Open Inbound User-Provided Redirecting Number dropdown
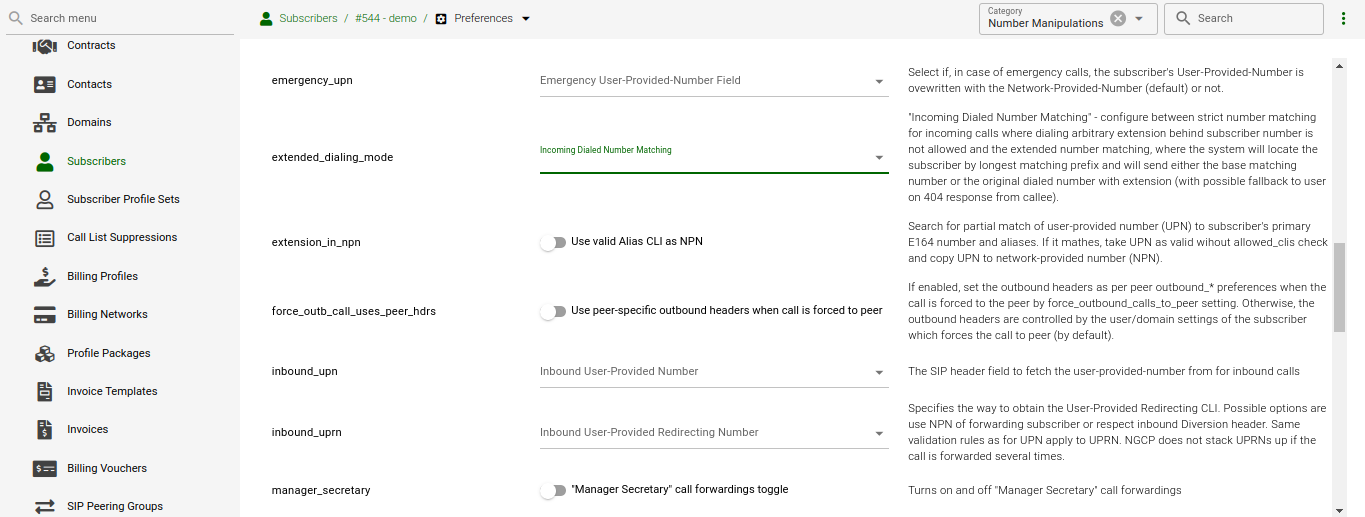The width and height of the screenshot is (1365, 517). click(714, 433)
